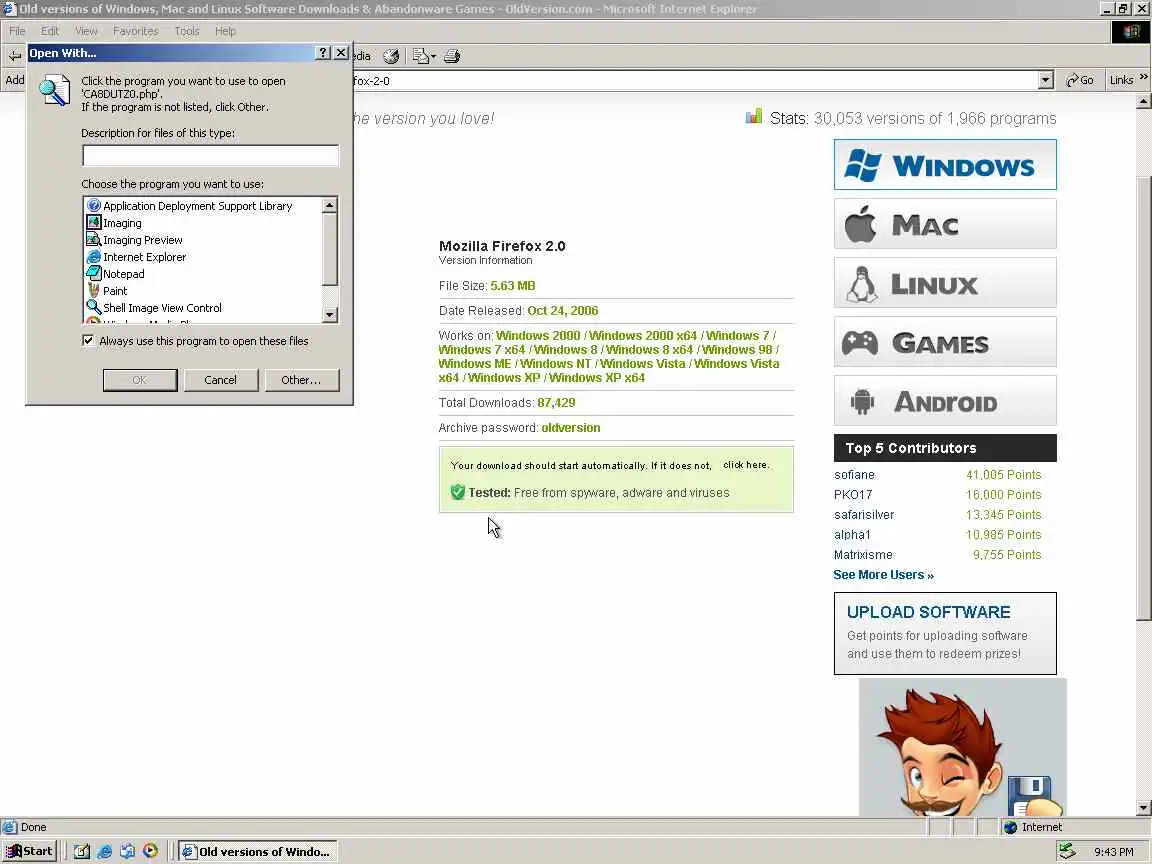1152x864 pixels.
Task: Click the green Tested shield icon
Action: pos(457,492)
